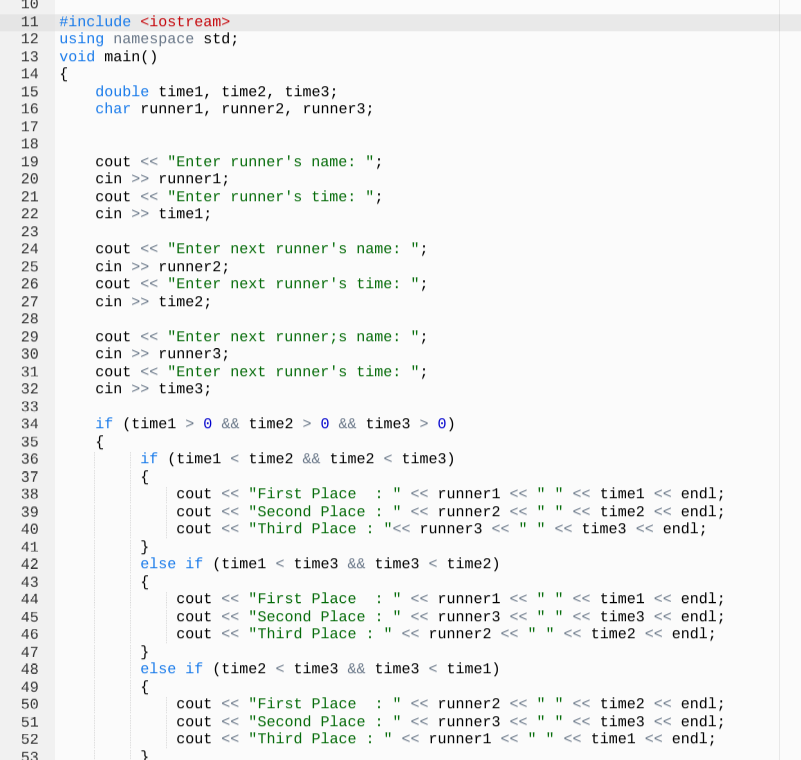Click the opening brace on line 14

point(64,74)
